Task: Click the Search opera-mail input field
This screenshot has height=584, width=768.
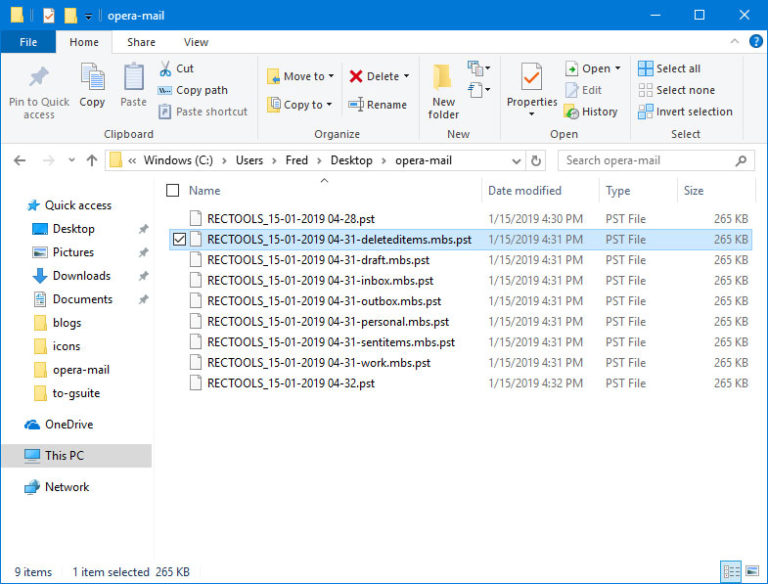Action: coord(648,160)
